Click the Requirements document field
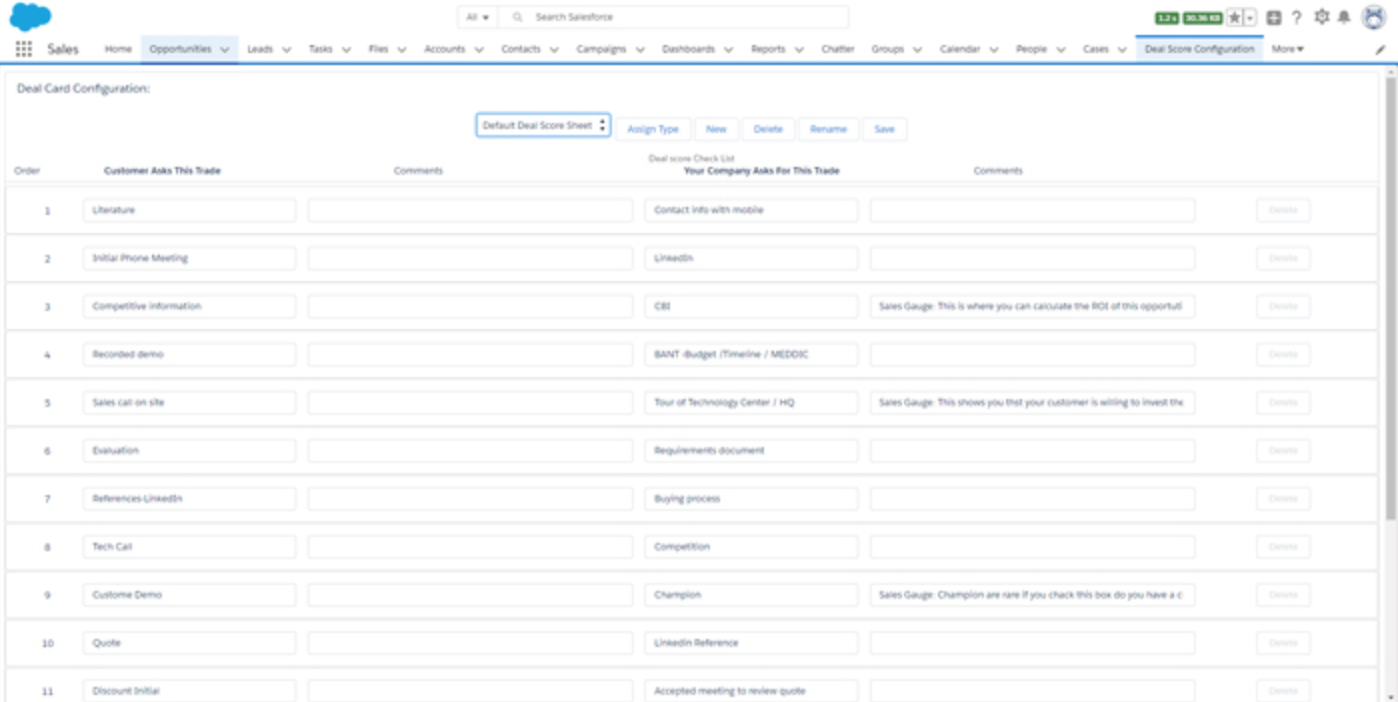 pyautogui.click(x=751, y=450)
